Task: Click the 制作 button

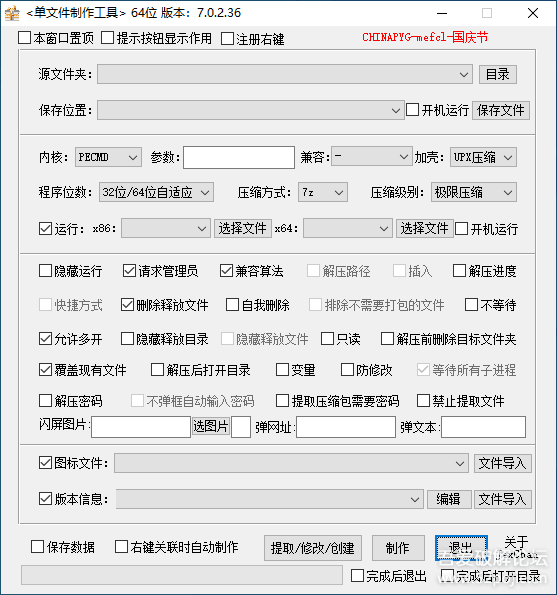Action: [398, 548]
